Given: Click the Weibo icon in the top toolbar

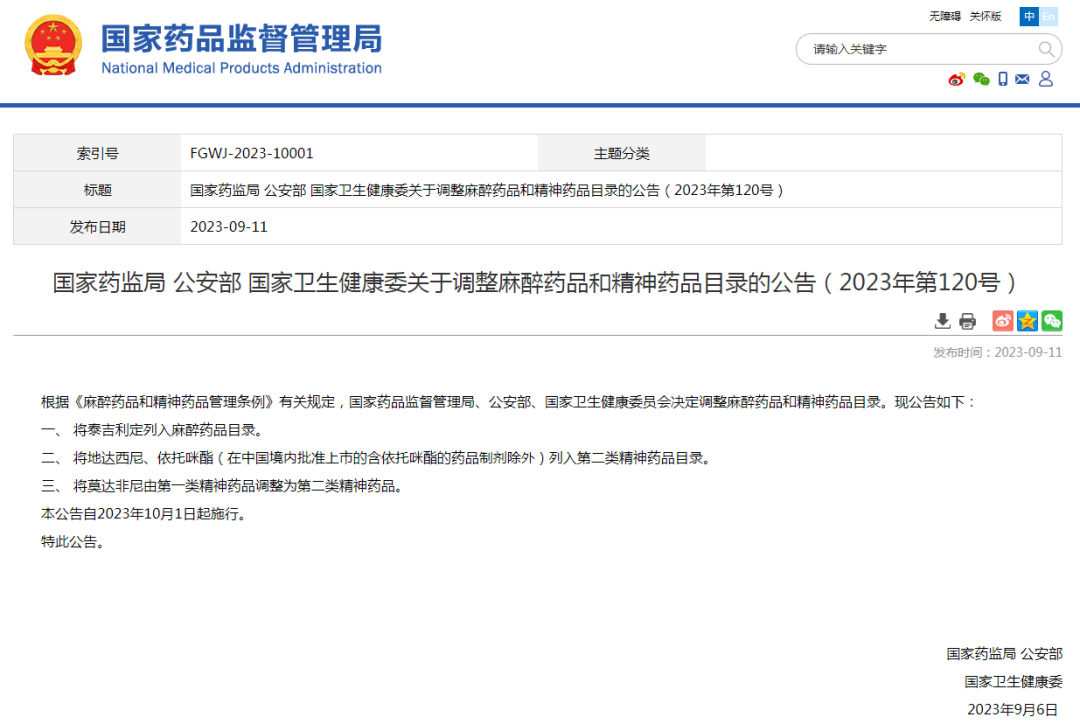Looking at the screenshot, I should click(957, 78).
